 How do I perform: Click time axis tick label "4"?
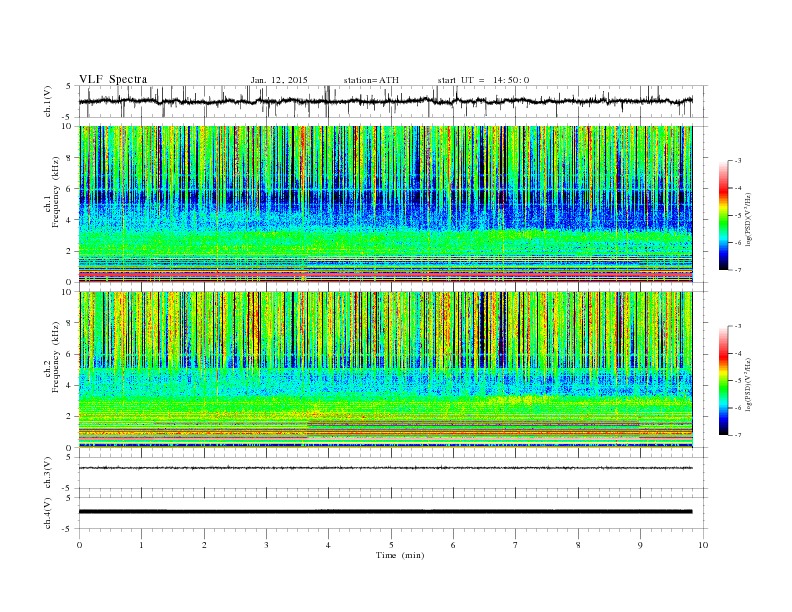pyautogui.click(x=329, y=545)
